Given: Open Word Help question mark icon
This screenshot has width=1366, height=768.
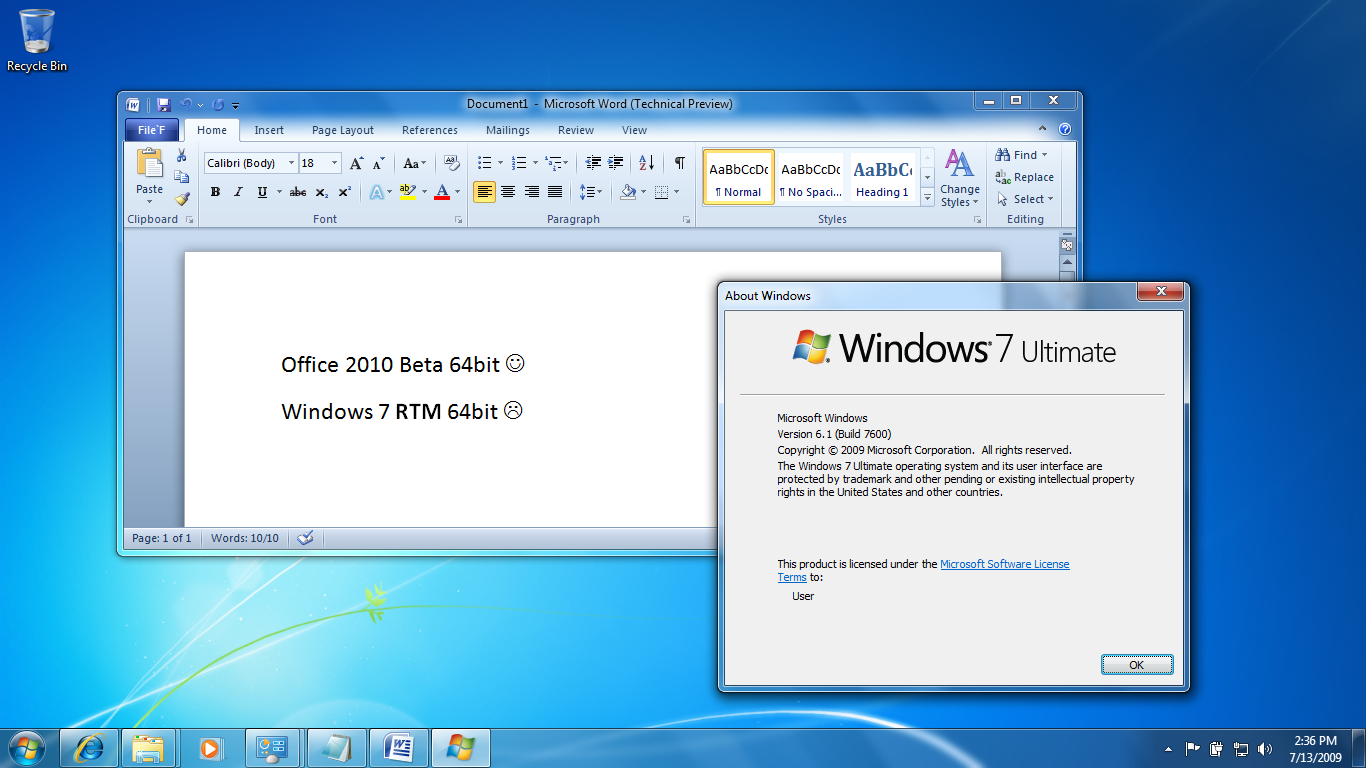Looking at the screenshot, I should [x=1065, y=129].
